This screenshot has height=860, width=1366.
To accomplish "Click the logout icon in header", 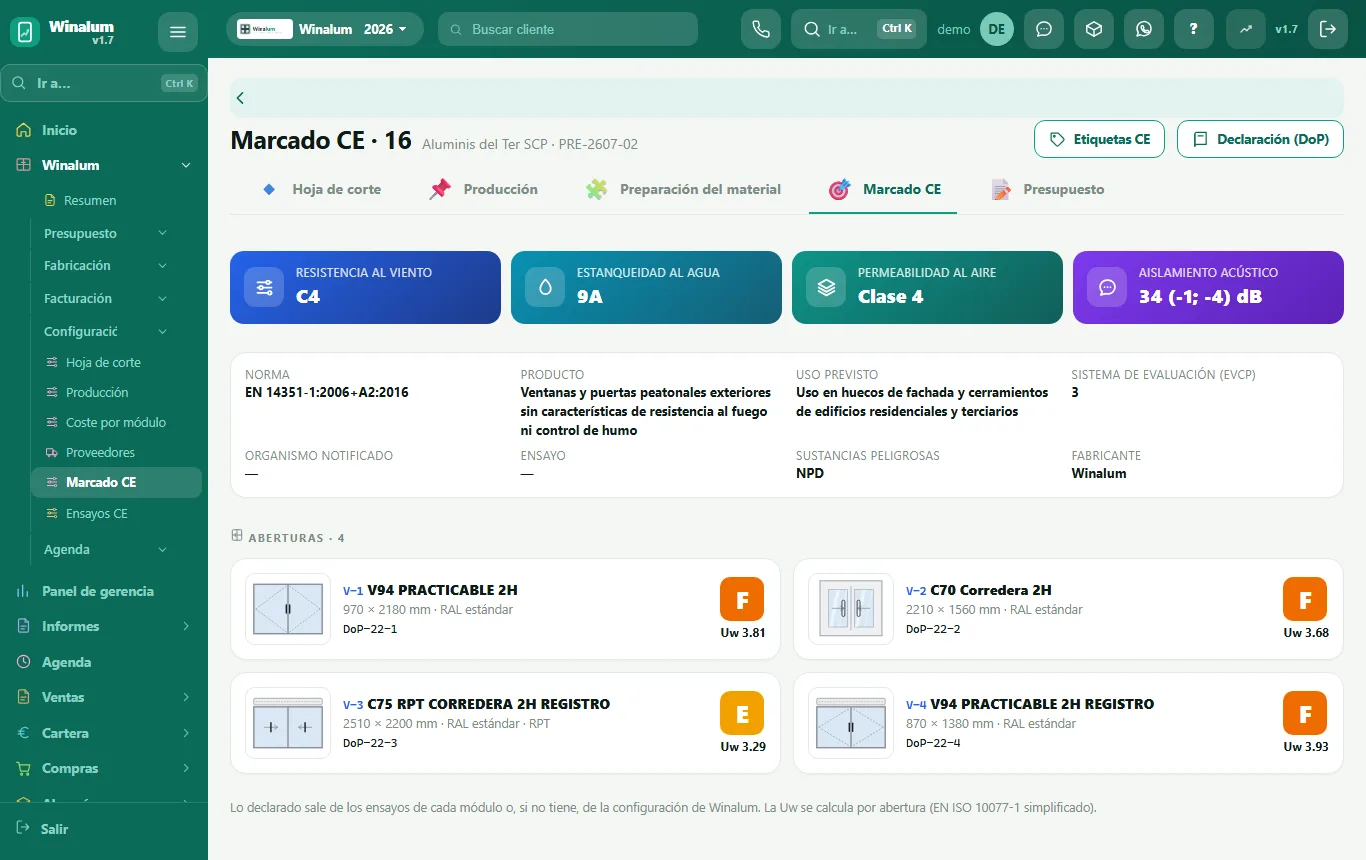I will [x=1328, y=29].
